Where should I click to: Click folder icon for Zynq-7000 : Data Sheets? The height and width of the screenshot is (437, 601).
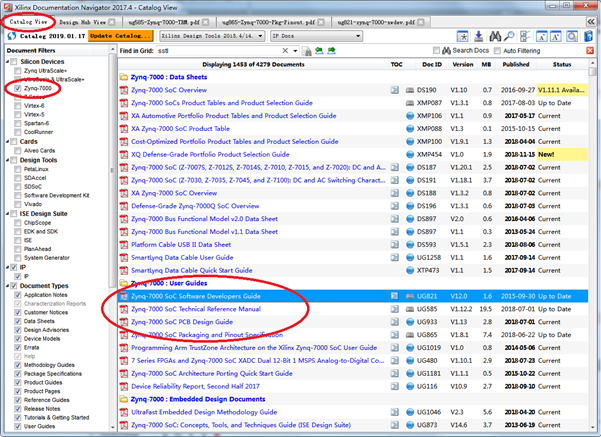(123, 77)
